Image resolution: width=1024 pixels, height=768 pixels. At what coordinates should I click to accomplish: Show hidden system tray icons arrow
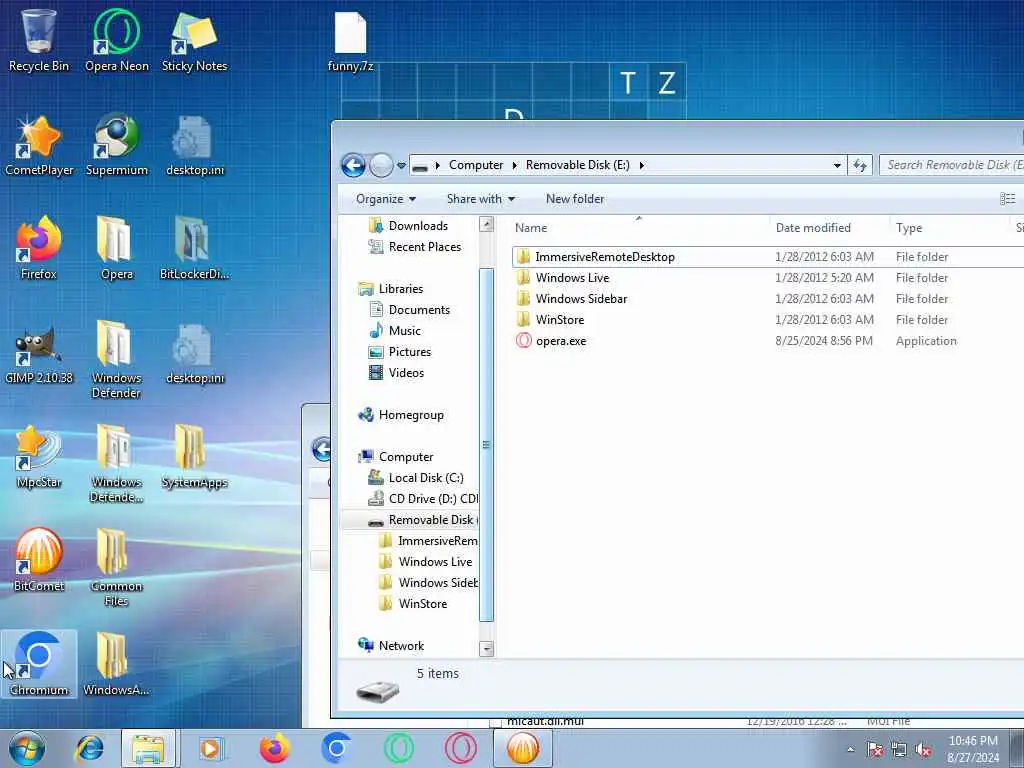(850, 750)
